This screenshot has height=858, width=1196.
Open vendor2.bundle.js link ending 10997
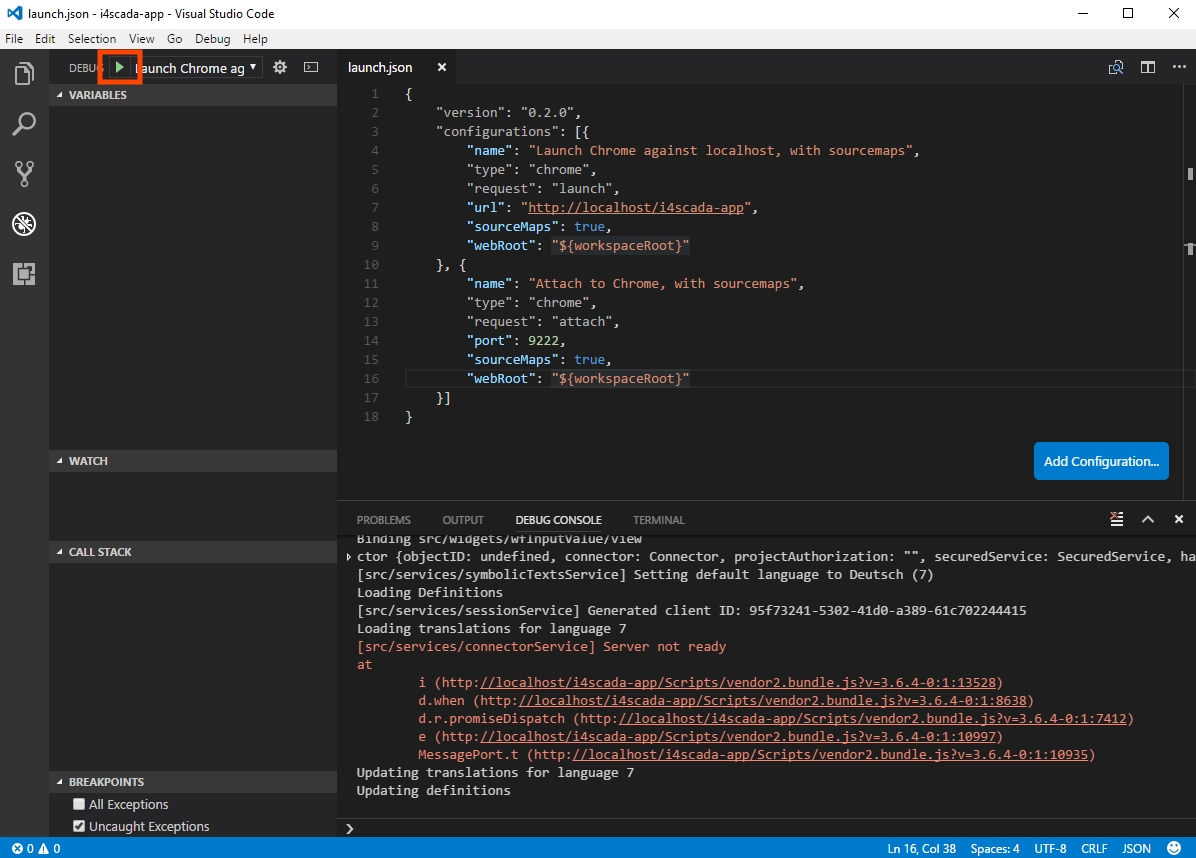point(738,737)
